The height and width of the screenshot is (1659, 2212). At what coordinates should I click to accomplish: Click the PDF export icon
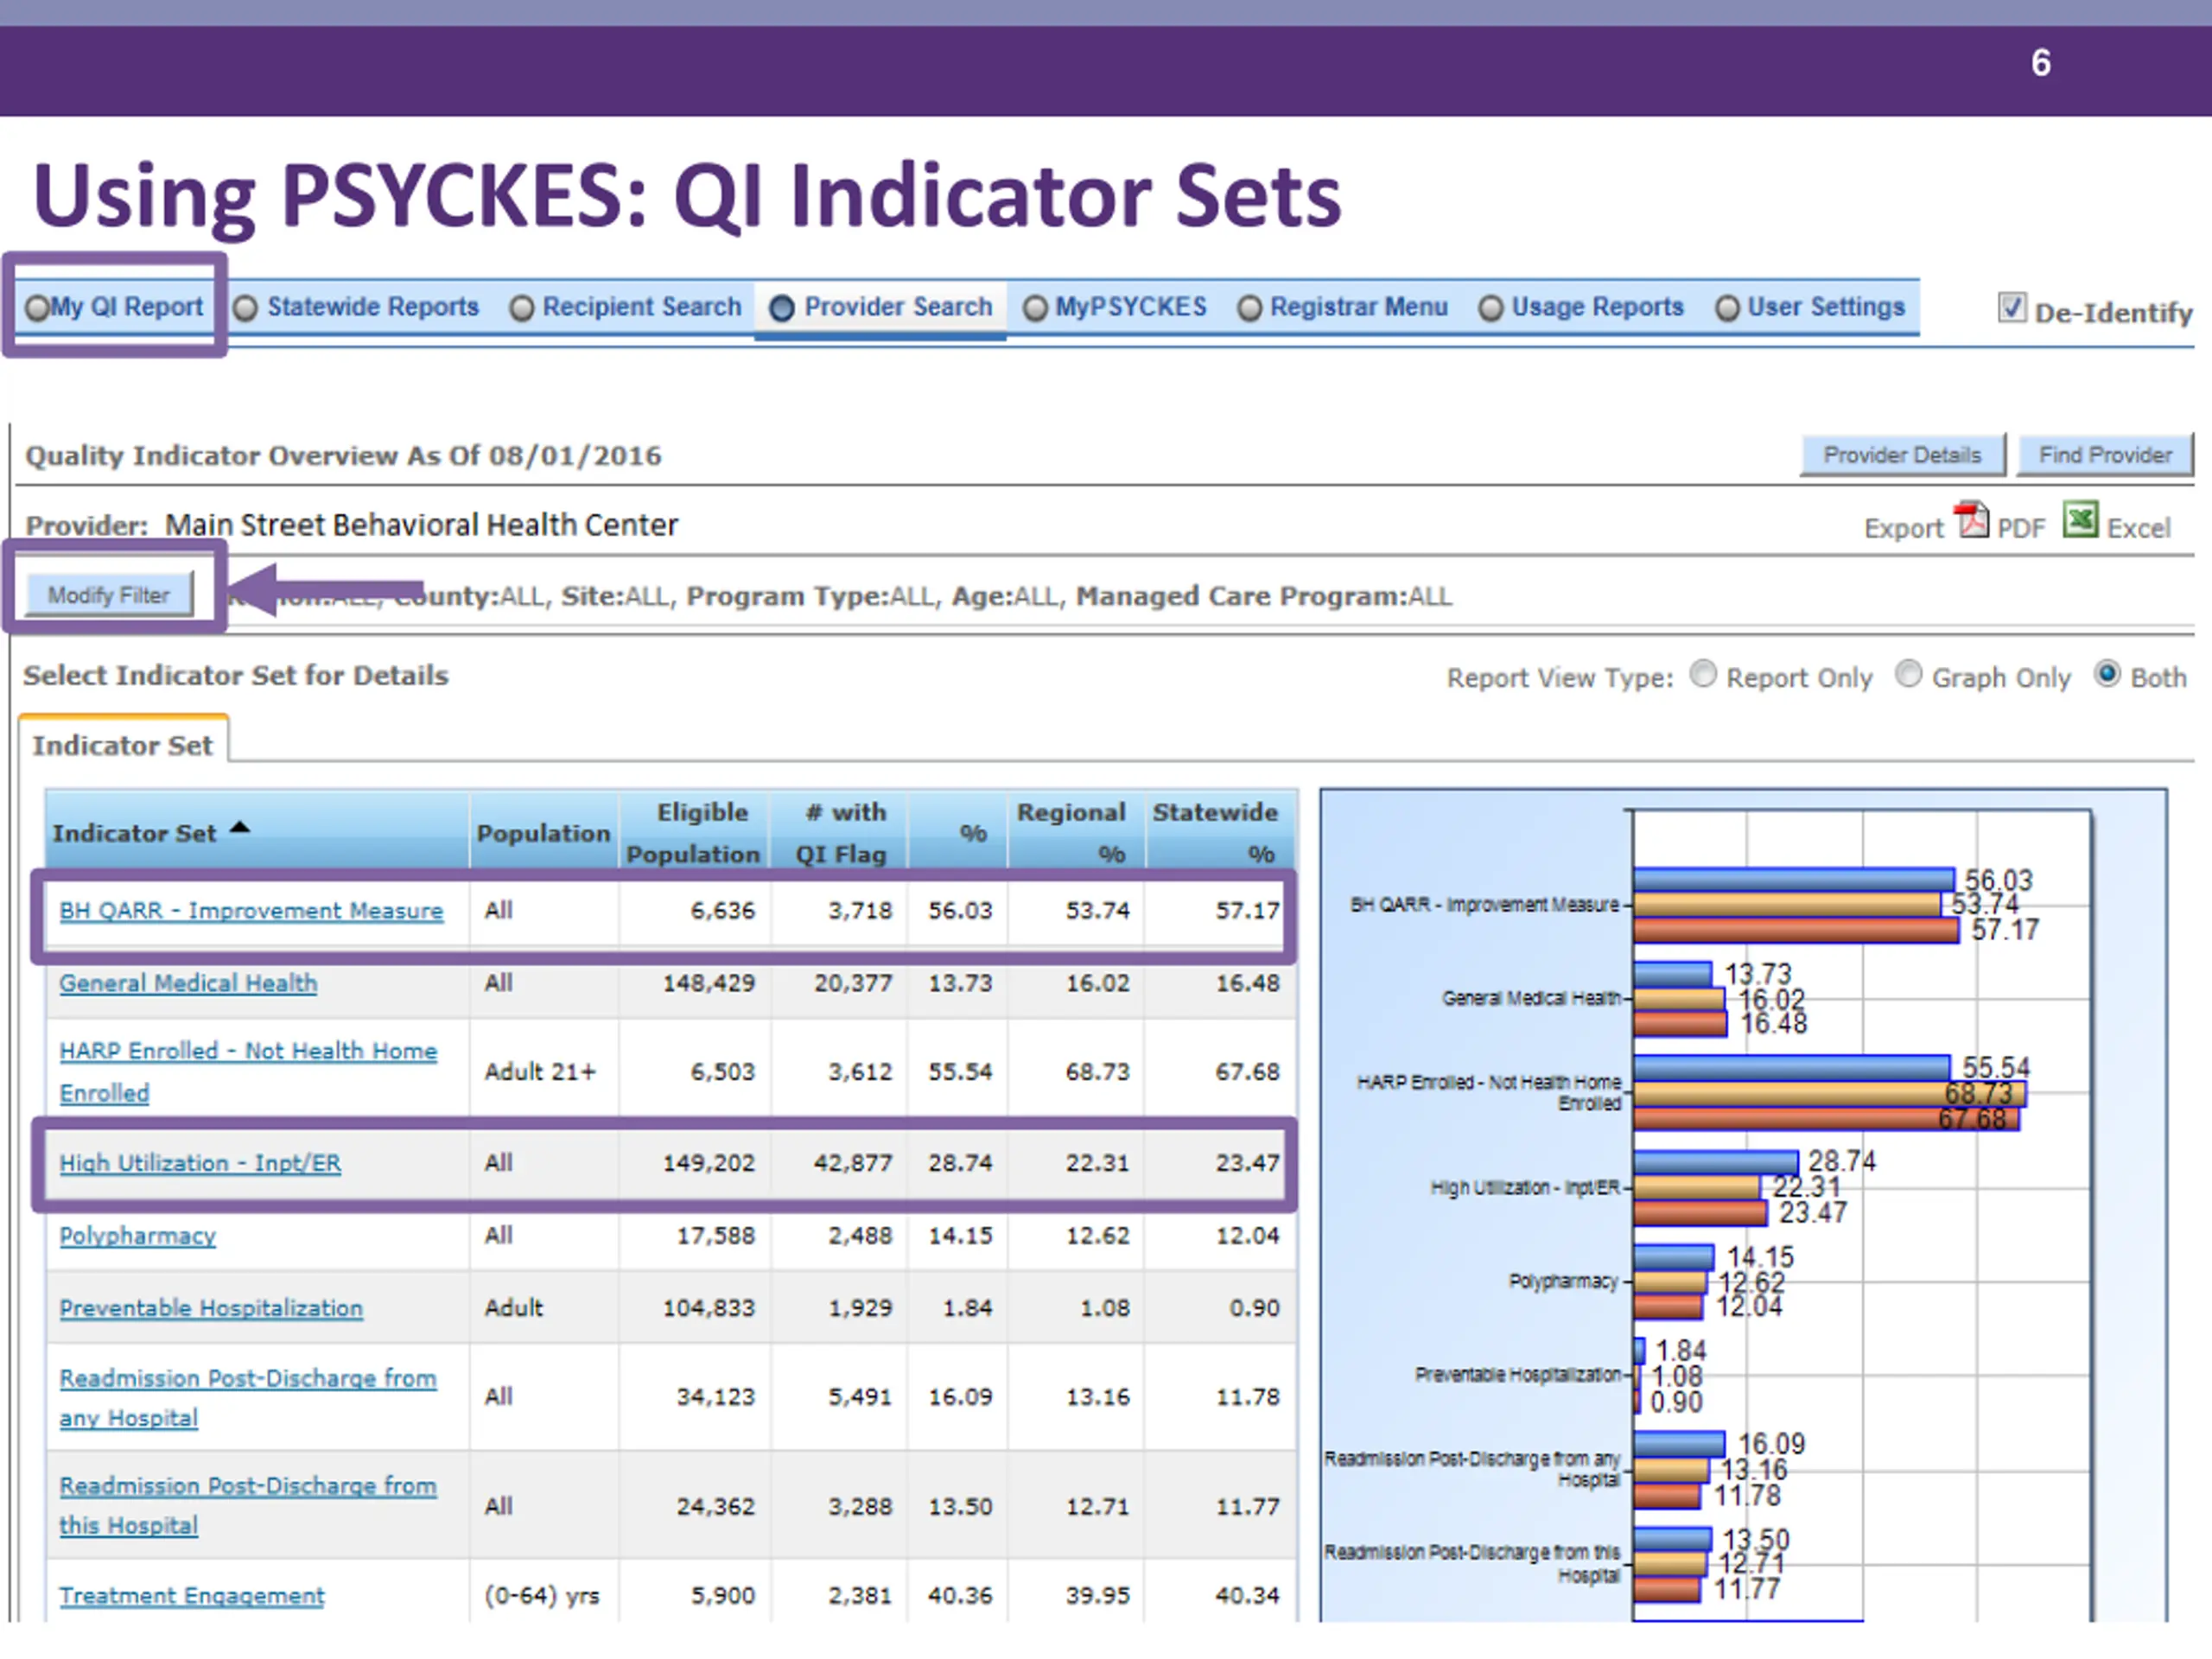coord(1972,520)
